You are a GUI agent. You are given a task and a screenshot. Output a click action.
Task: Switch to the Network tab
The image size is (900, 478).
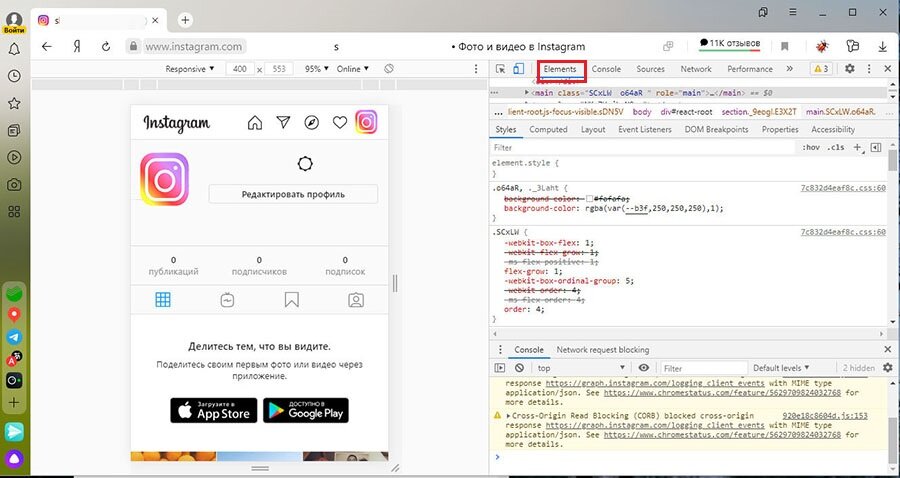[696, 69]
